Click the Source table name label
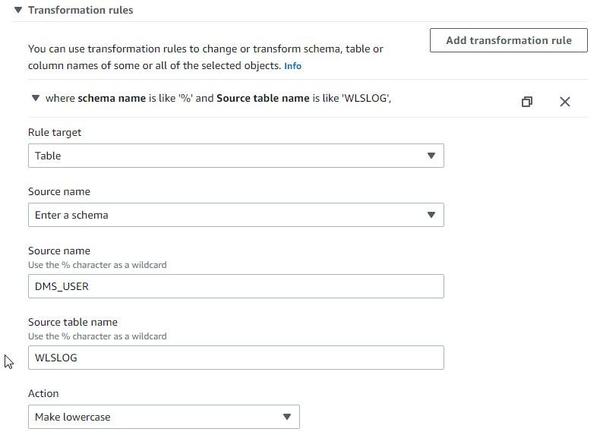600x435 pixels. coord(73,322)
